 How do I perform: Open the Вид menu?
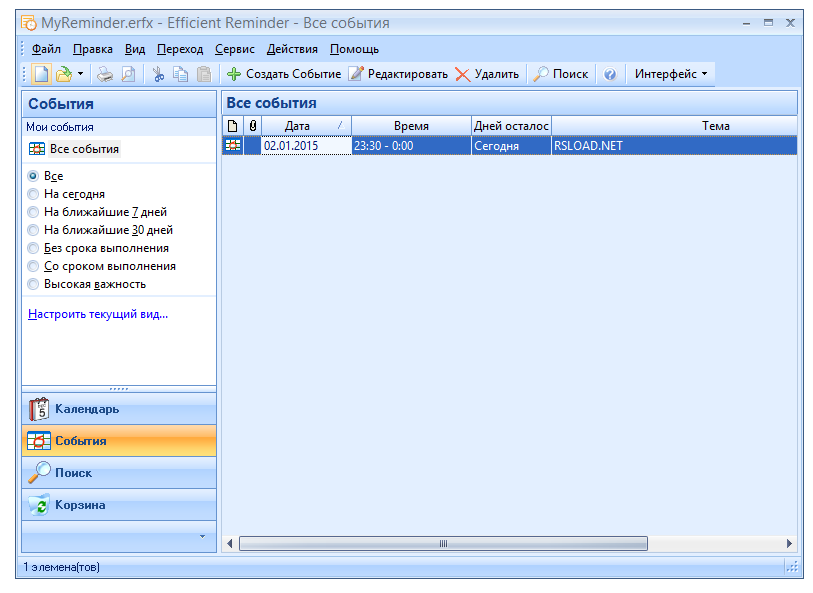coord(135,49)
